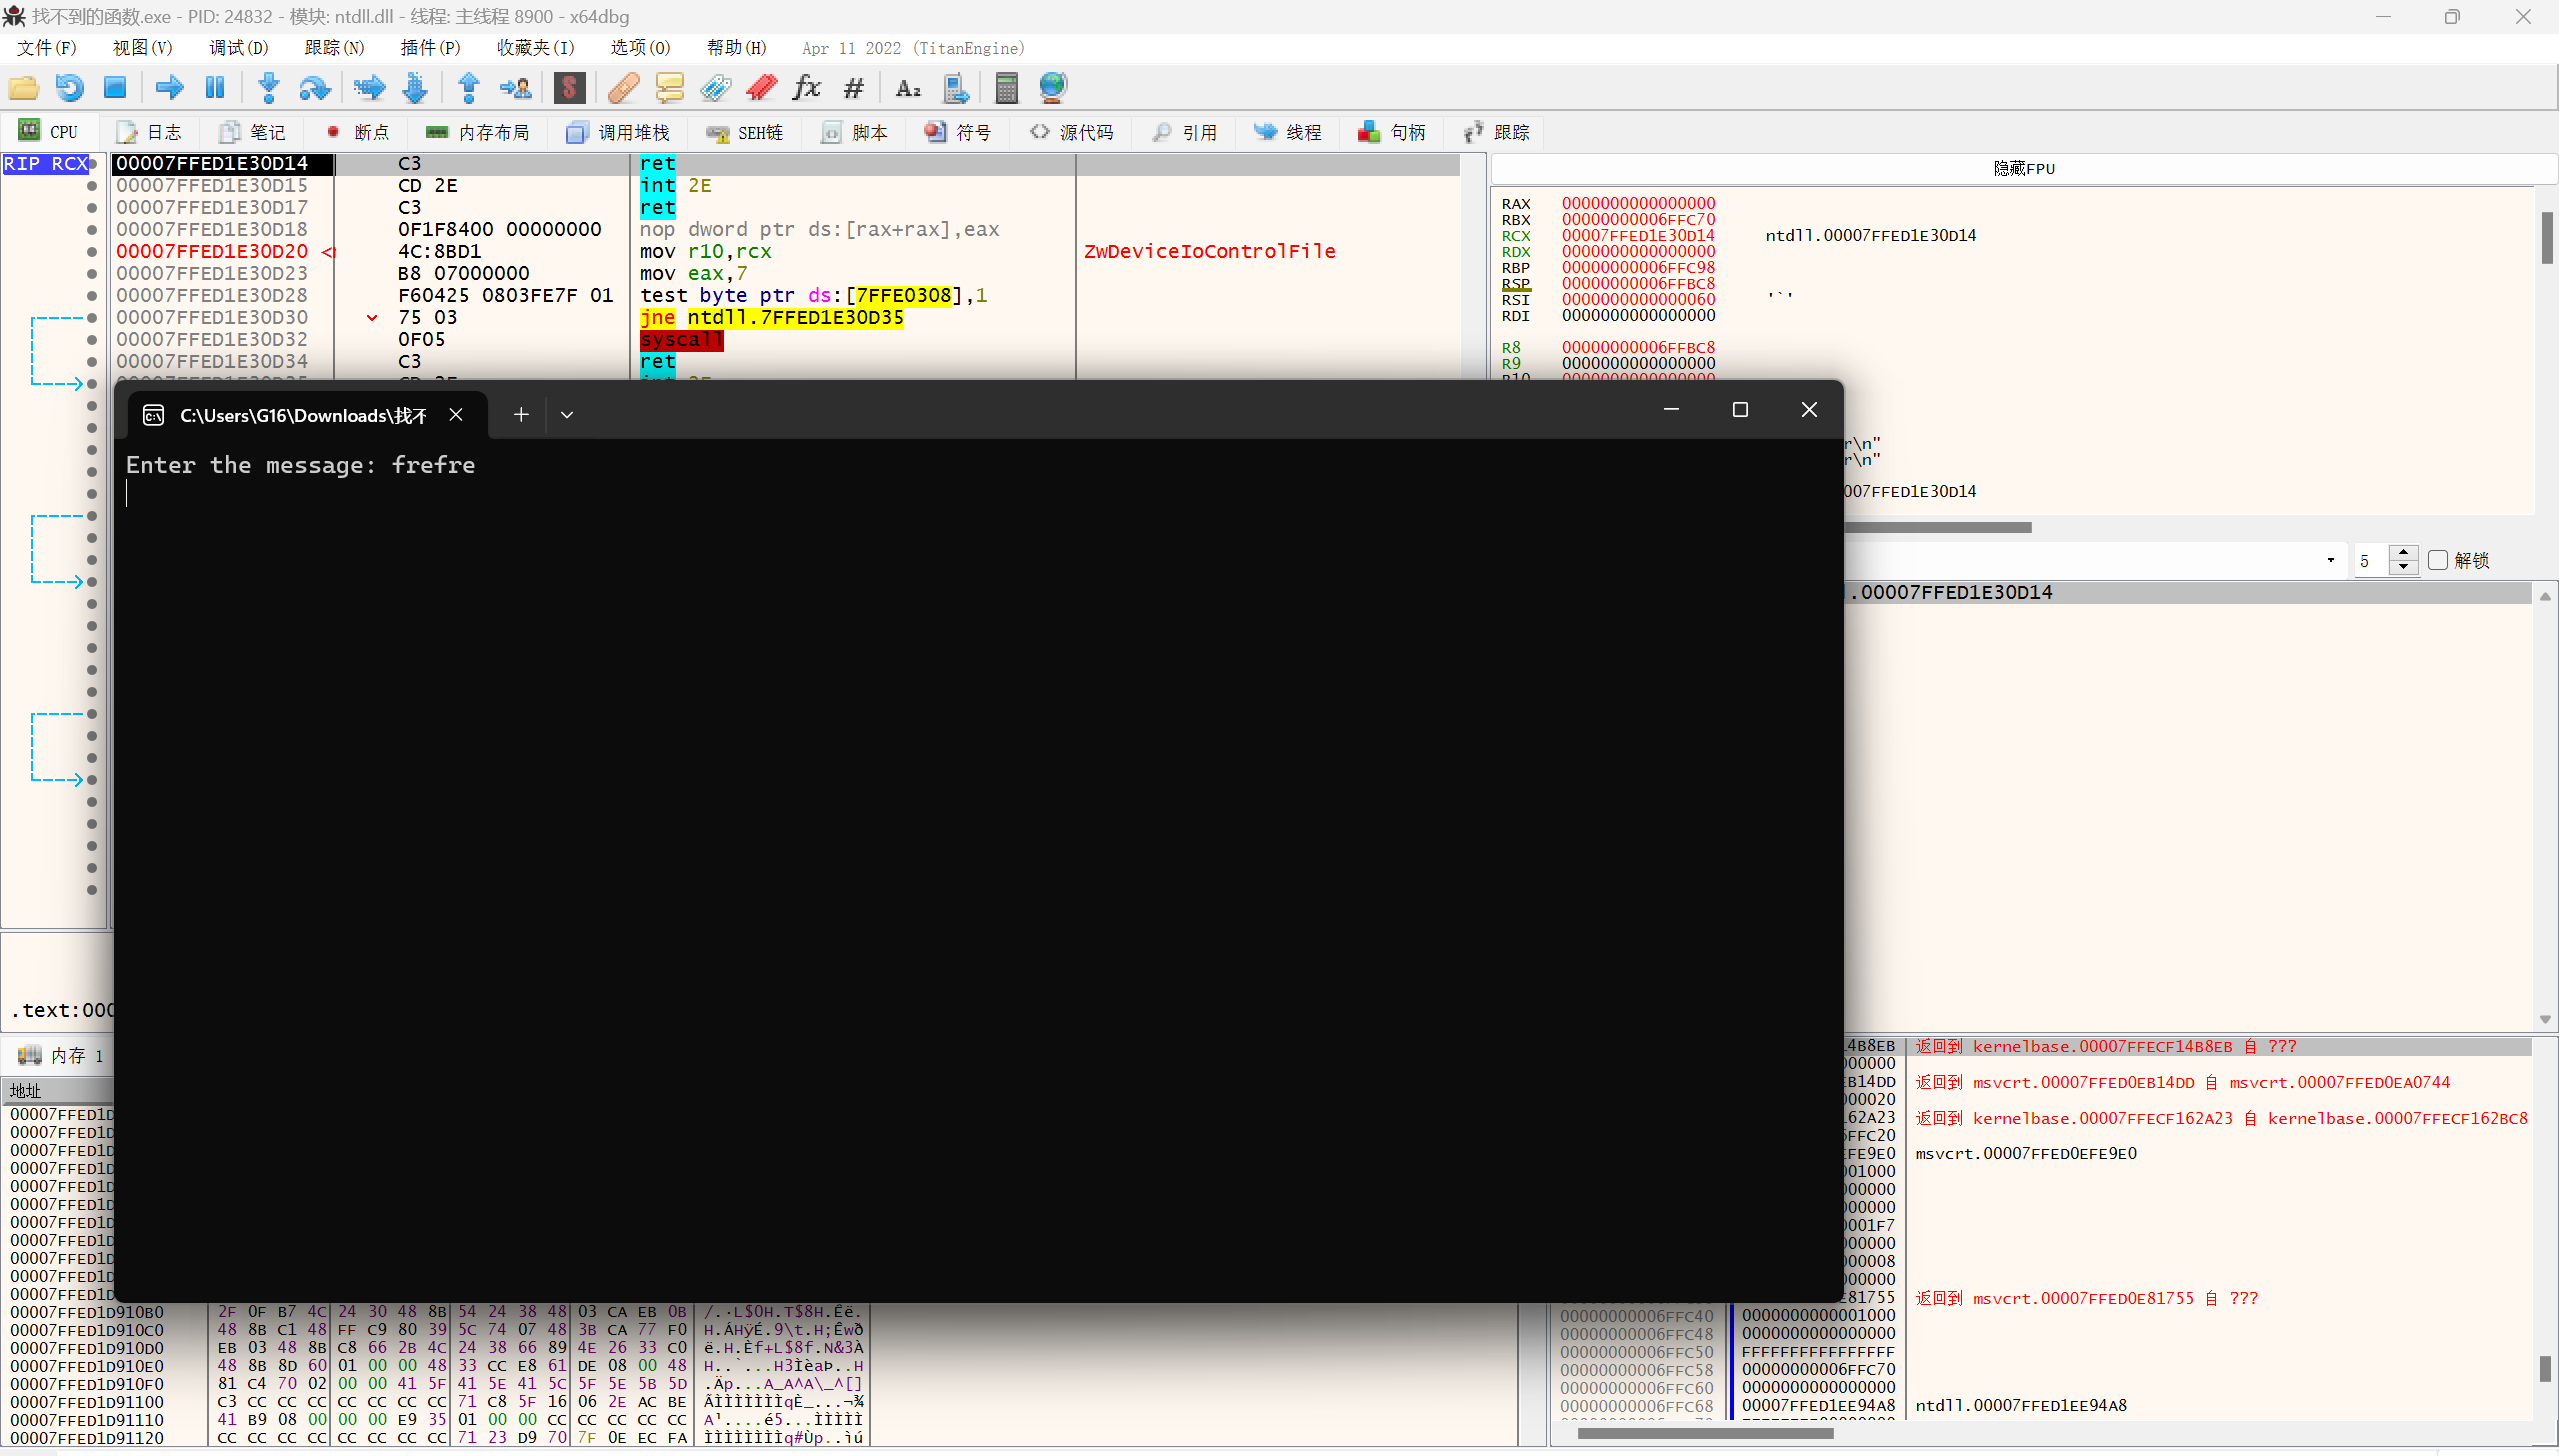Click the Run arrow toolbar icon
This screenshot has height=1456, width=2559.
click(169, 88)
